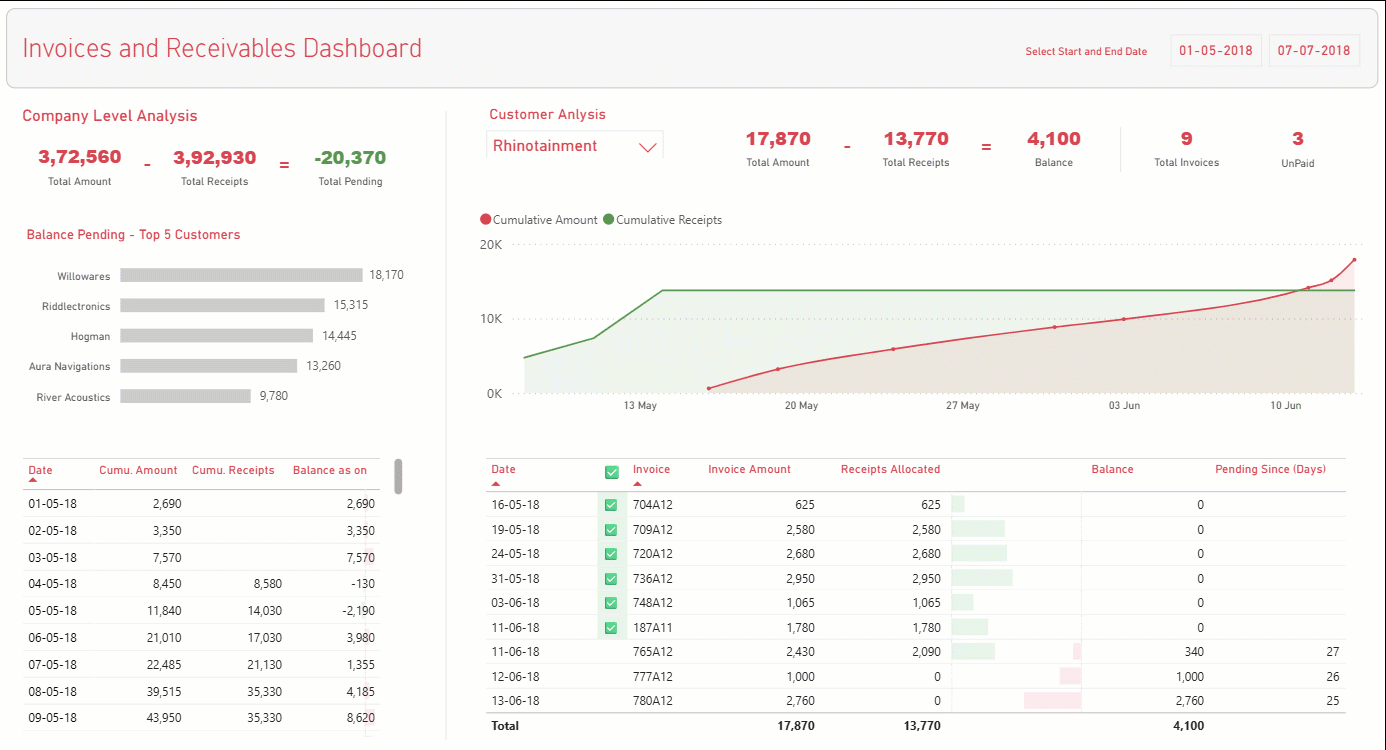Viewport: 1386px width, 750px height.
Task: Click the 3,92,930 total receipts value
Action: (215, 158)
